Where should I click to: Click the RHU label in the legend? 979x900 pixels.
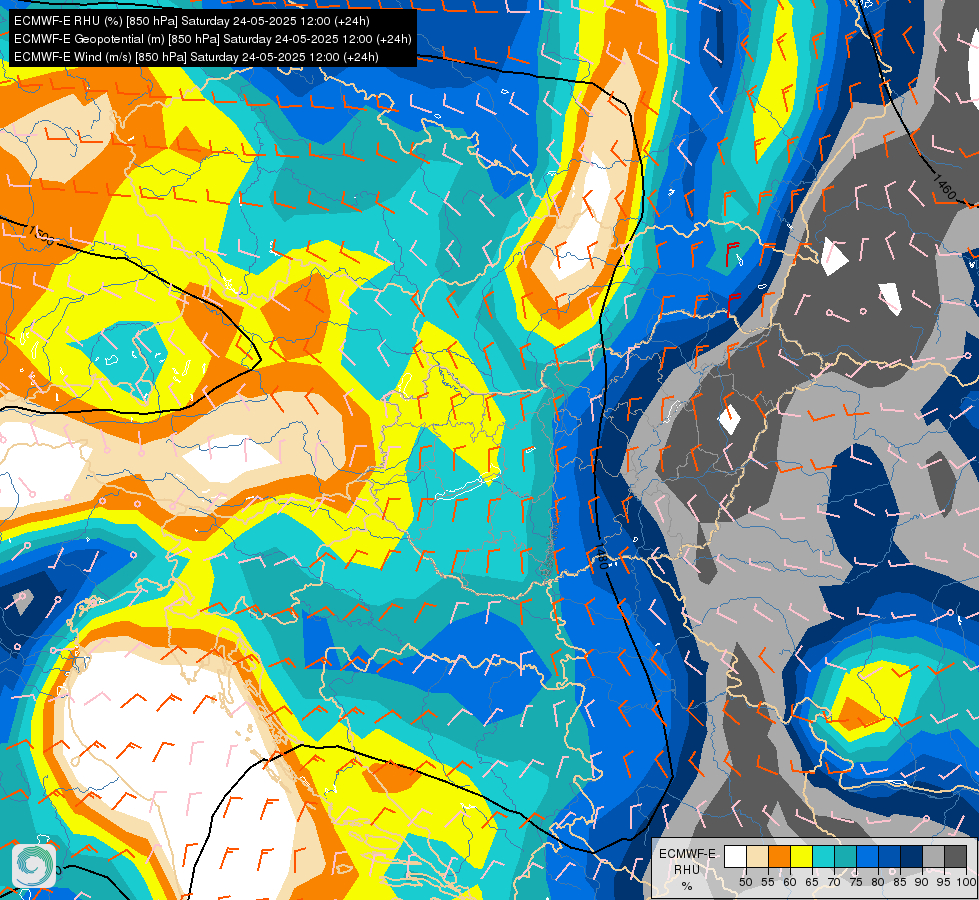tap(687, 869)
